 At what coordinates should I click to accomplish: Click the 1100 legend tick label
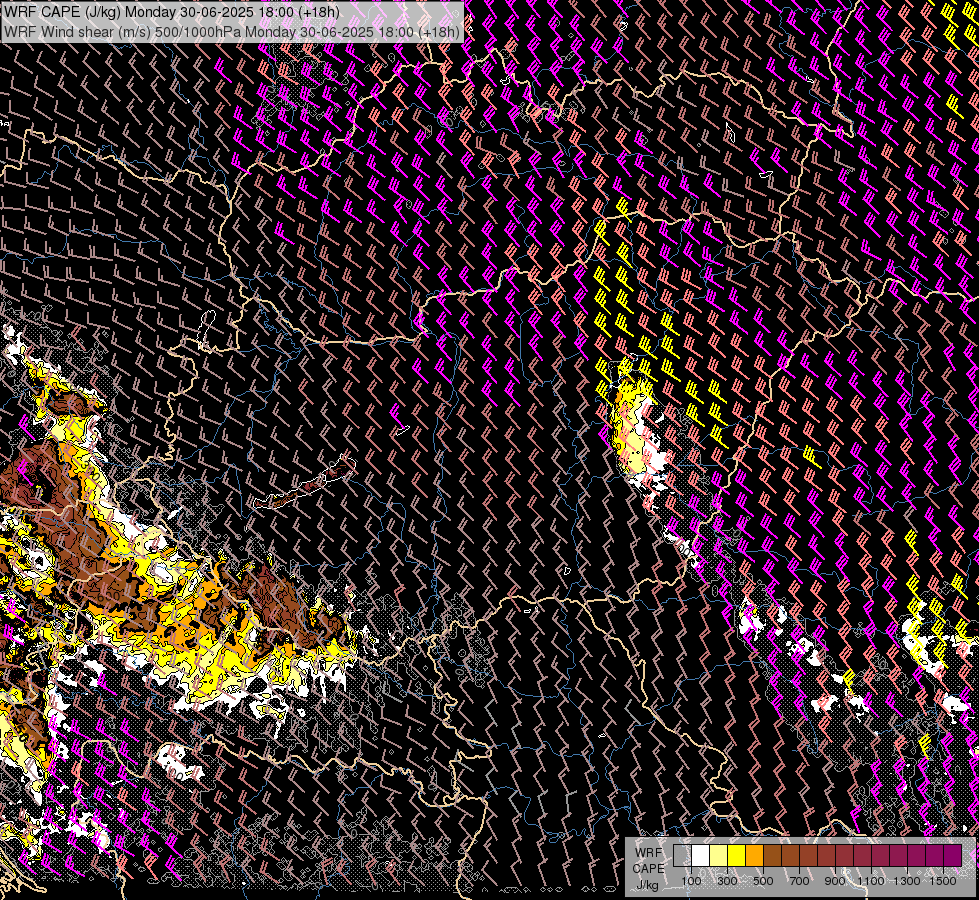(x=871, y=881)
